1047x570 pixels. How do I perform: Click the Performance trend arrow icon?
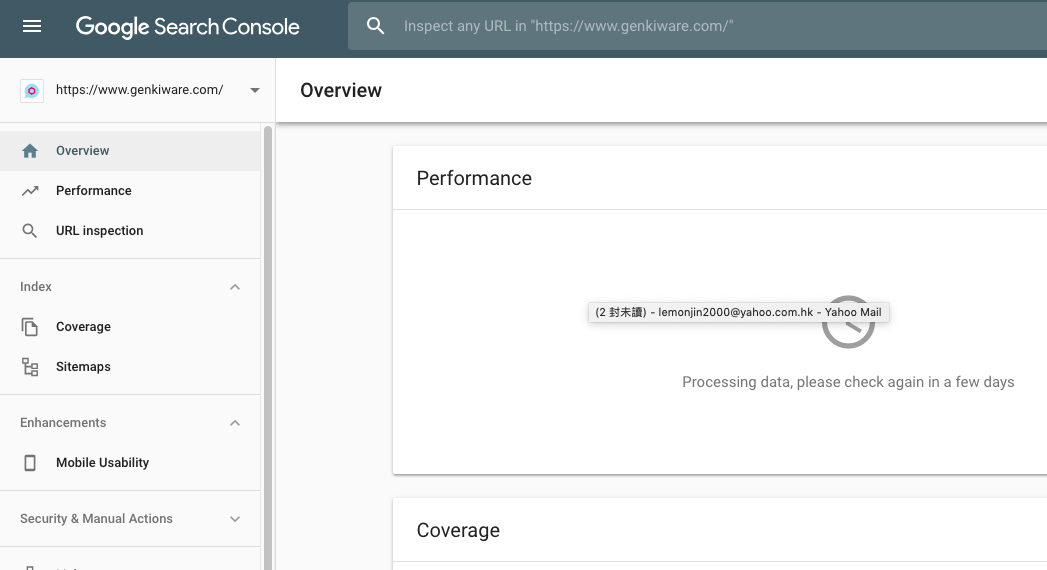coord(30,191)
